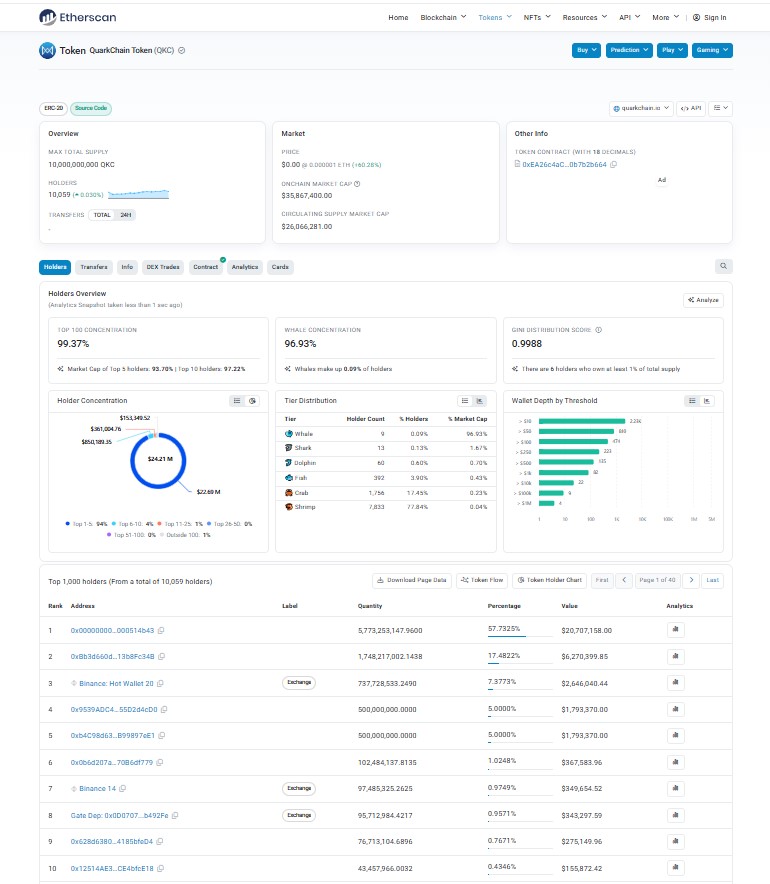This screenshot has height=884, width=770.
Task: Copy address 0xBb3d660d...13b8Fc34B
Action: (162, 656)
